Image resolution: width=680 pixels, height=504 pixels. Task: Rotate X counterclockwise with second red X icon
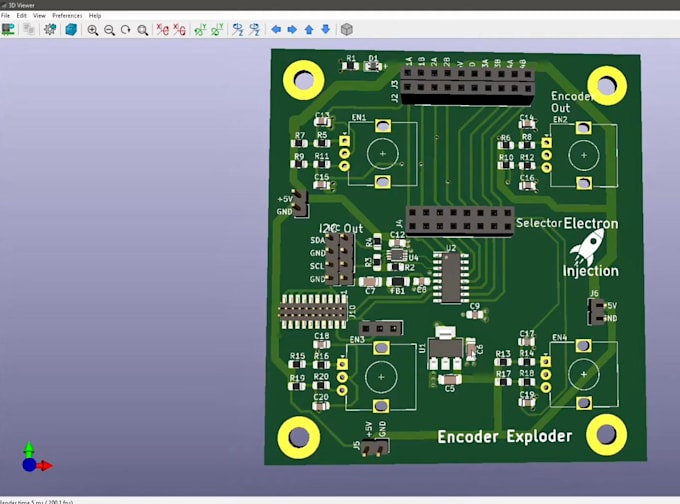click(x=179, y=29)
